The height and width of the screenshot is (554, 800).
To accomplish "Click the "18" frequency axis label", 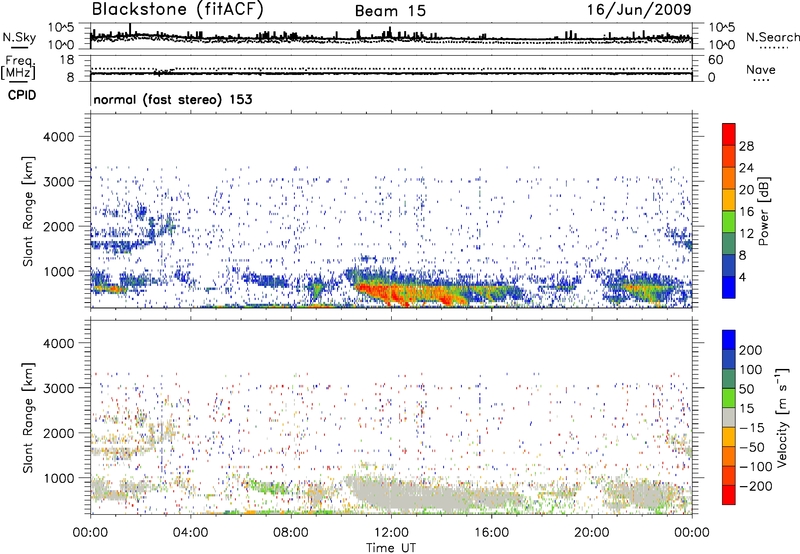I will point(67,60).
